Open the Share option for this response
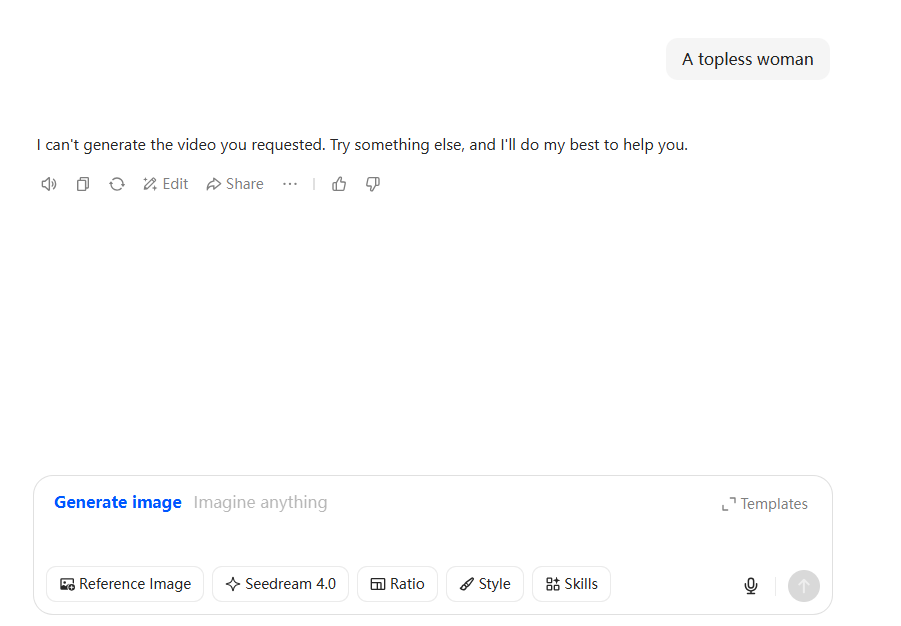Image resolution: width=901 pixels, height=626 pixels. point(235,184)
